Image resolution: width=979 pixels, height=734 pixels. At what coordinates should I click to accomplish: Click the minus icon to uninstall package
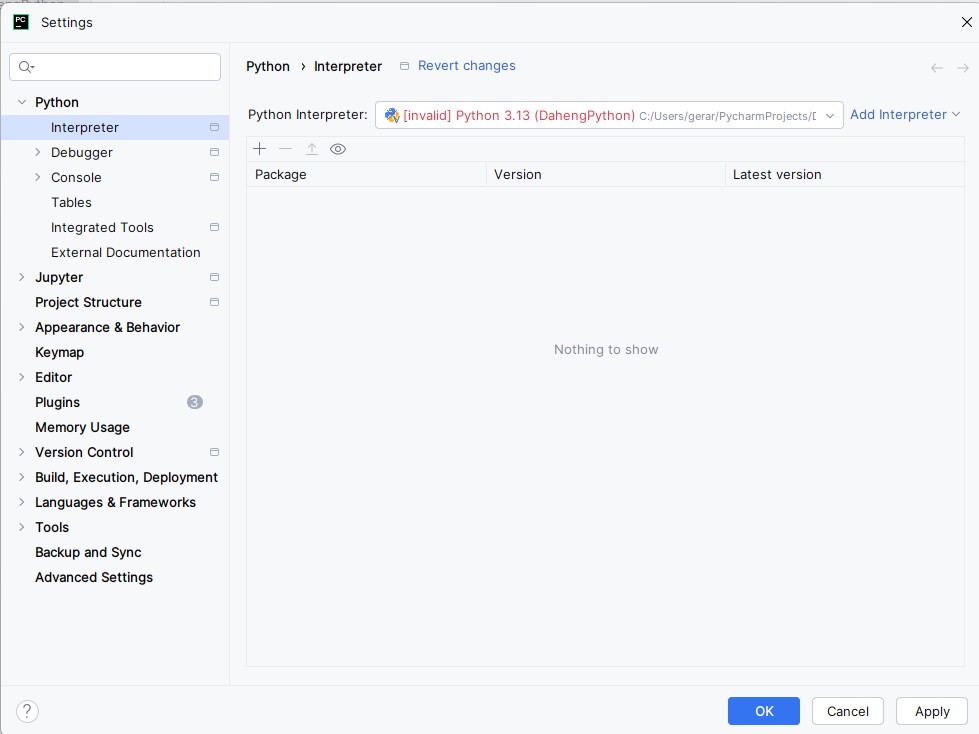[x=286, y=149]
